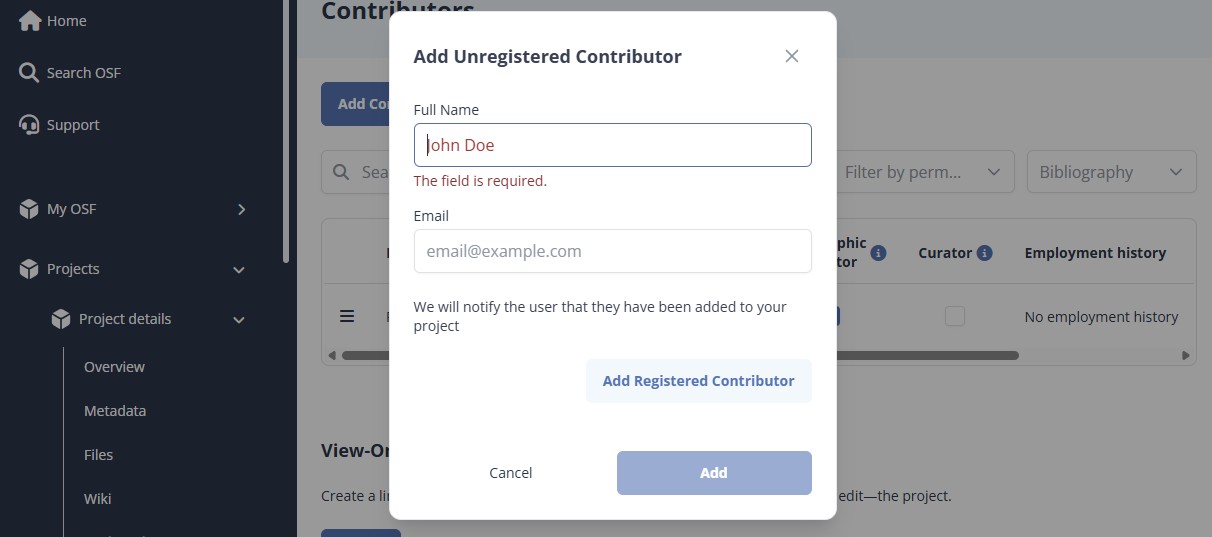Click the Search OSF magnifier icon
Viewport: 1212px width, 537px height.
(29, 73)
